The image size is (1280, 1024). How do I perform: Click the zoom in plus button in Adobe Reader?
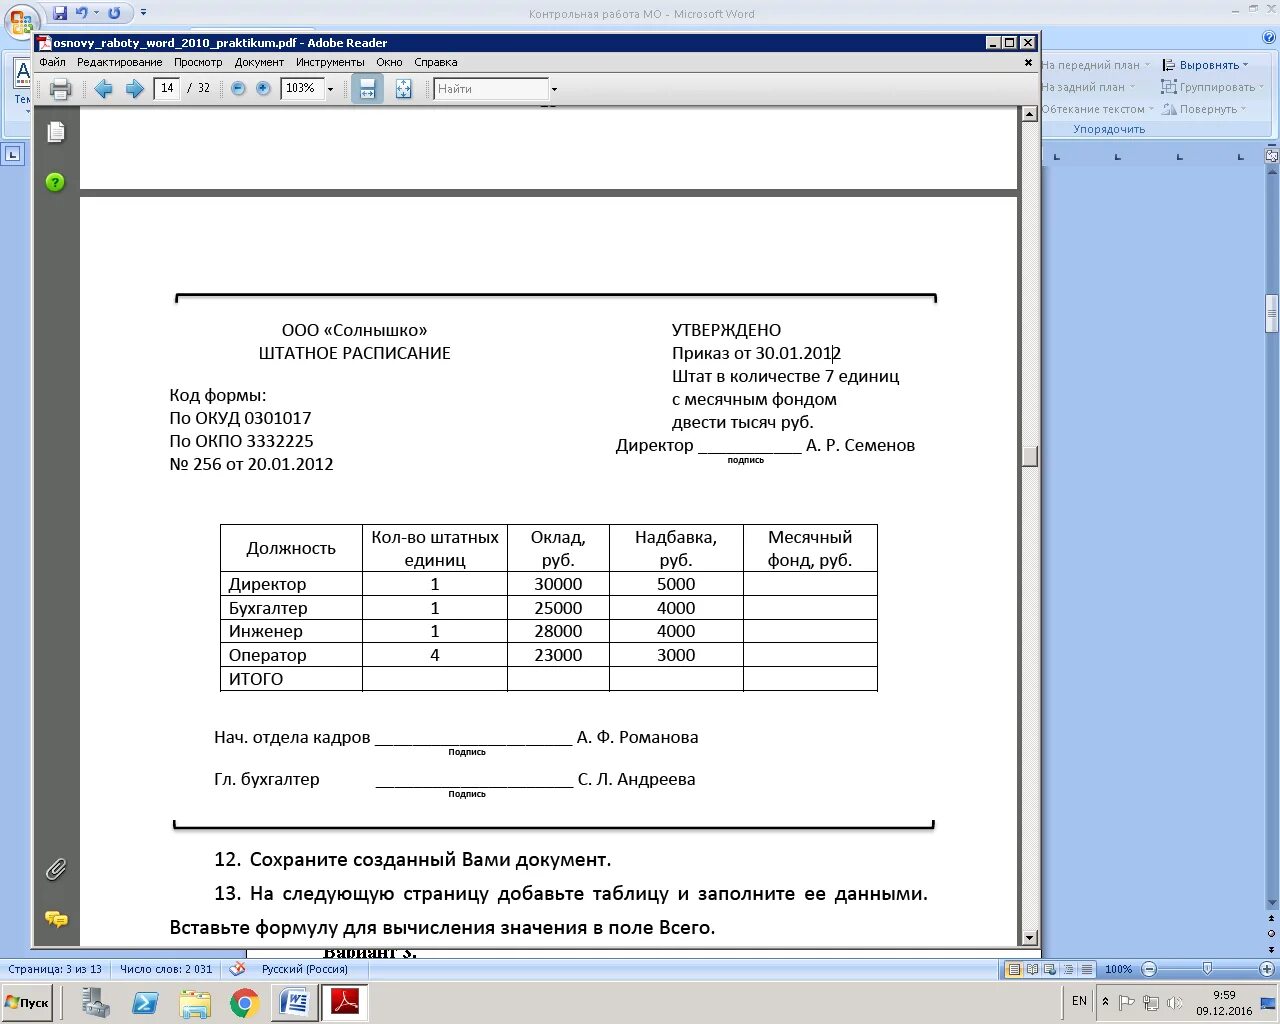[x=263, y=88]
